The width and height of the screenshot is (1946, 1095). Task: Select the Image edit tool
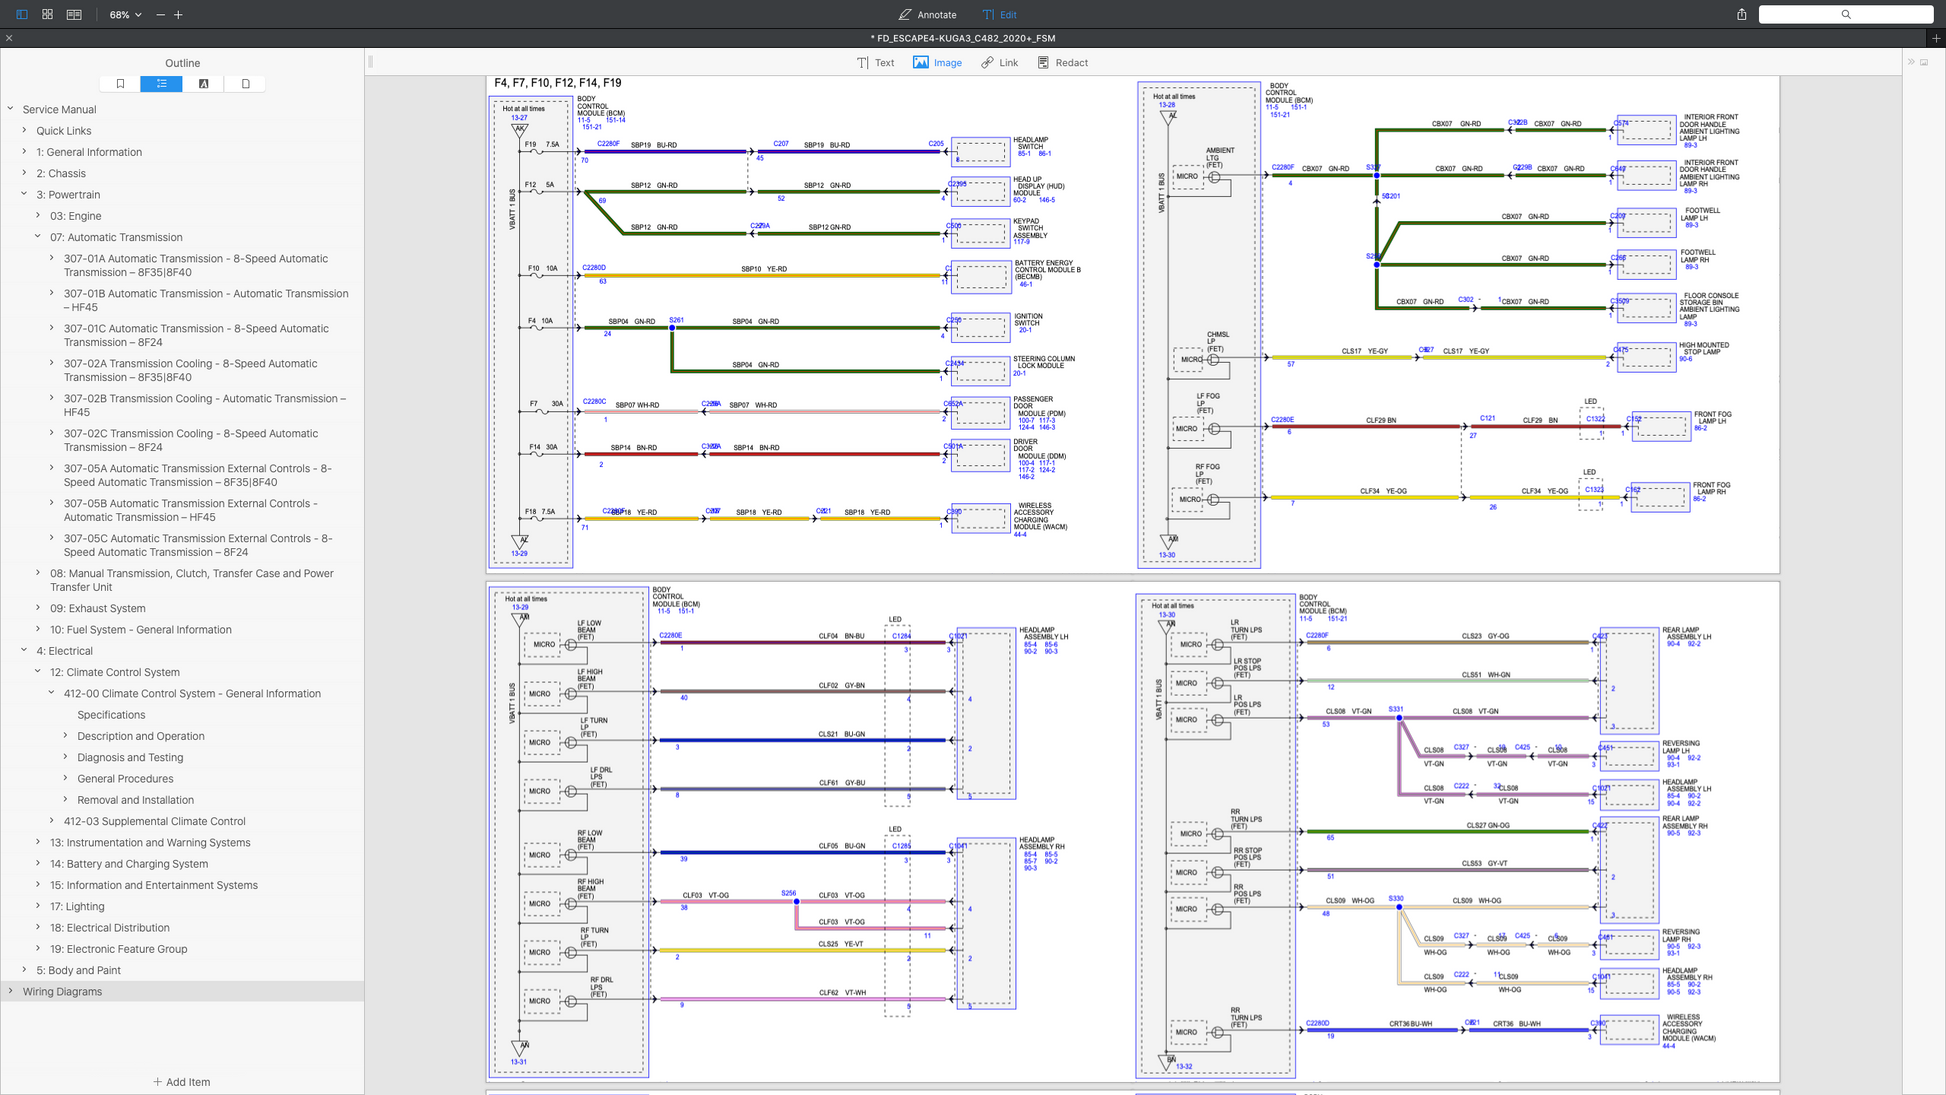[x=937, y=63]
